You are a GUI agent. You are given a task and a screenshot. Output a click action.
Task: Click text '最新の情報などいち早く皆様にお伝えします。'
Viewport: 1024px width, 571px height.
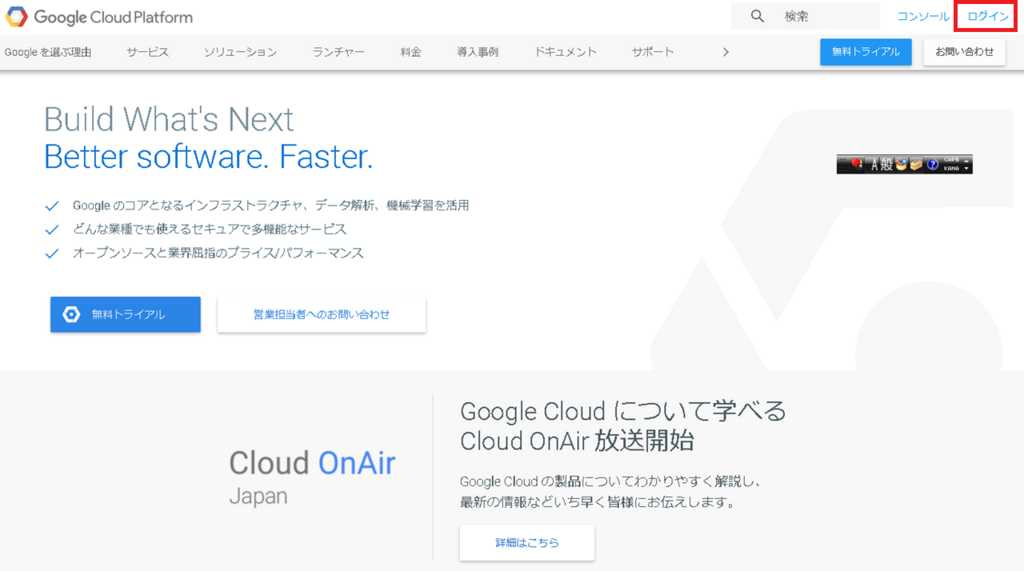coord(598,502)
